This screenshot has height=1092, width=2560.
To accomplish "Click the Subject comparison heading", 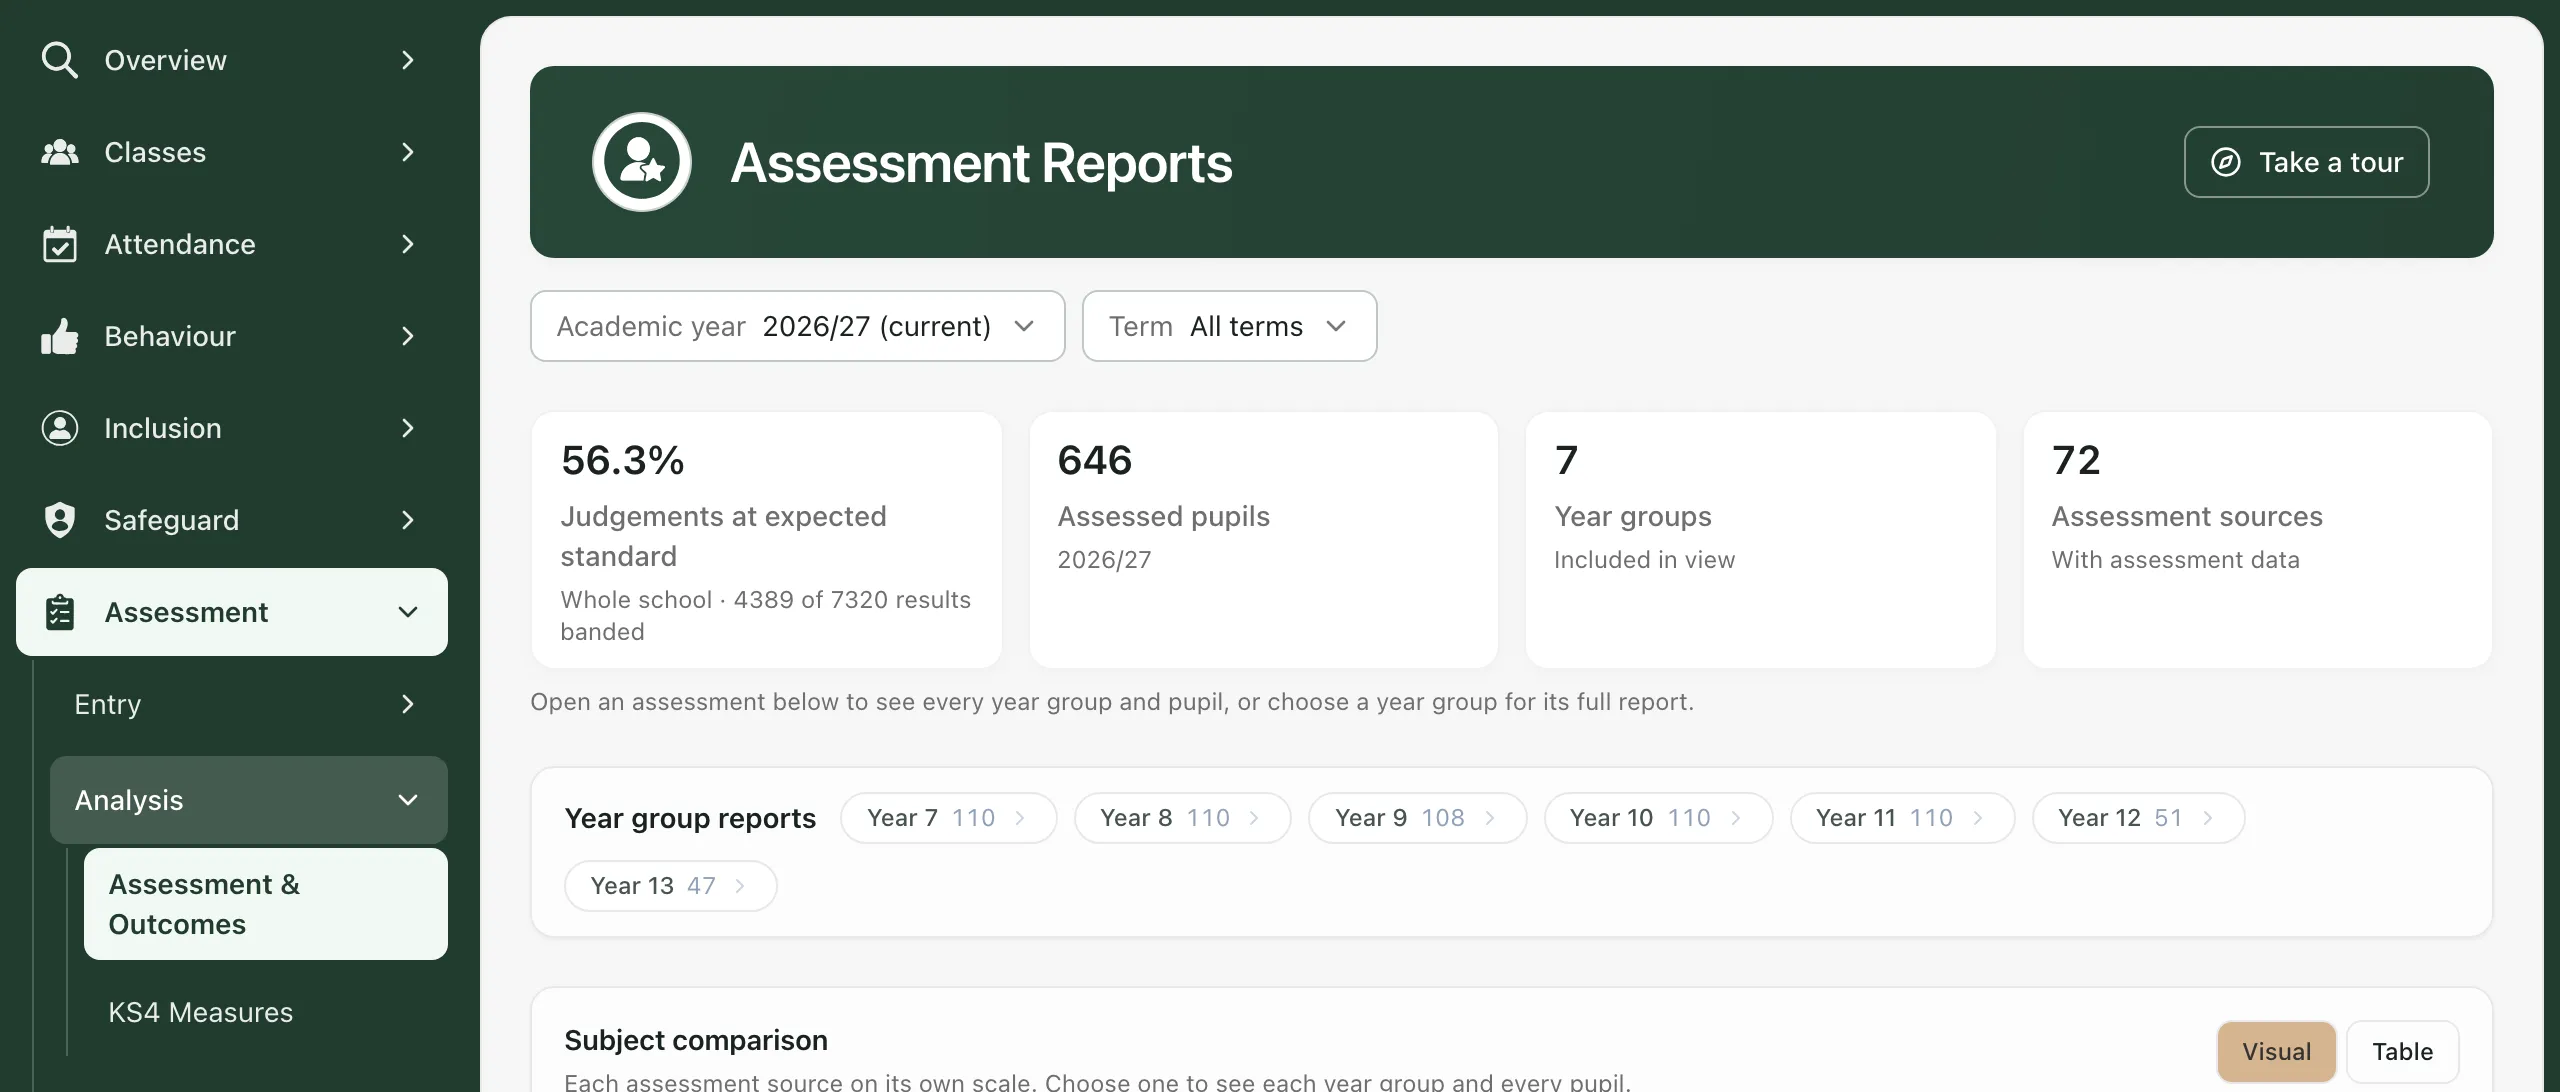I will [x=696, y=1040].
